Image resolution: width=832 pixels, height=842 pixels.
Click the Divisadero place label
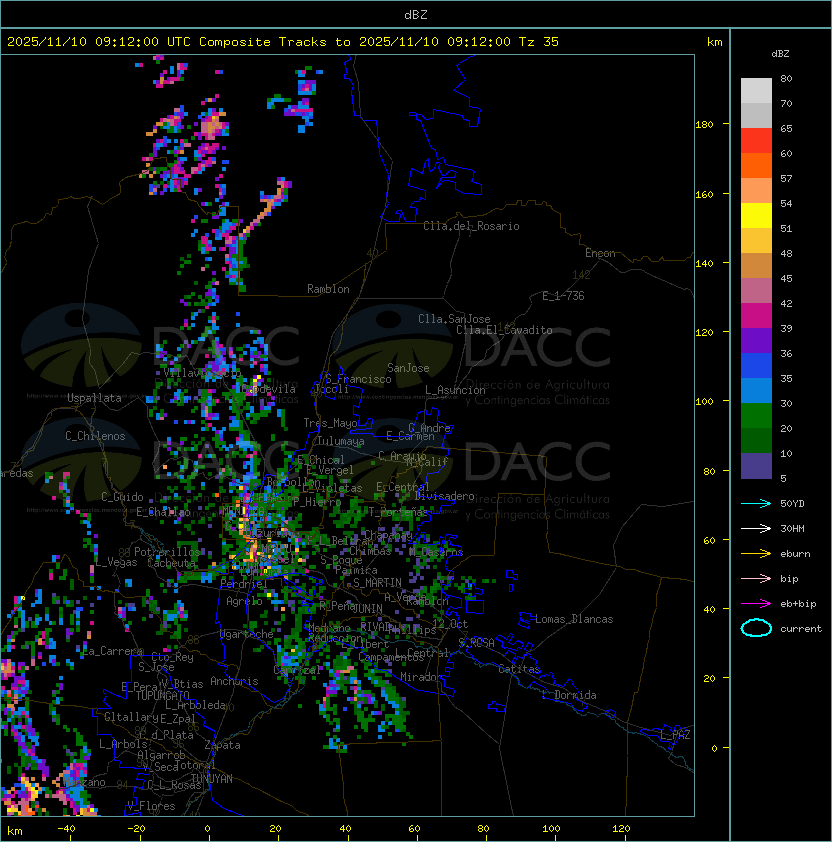(x=444, y=496)
